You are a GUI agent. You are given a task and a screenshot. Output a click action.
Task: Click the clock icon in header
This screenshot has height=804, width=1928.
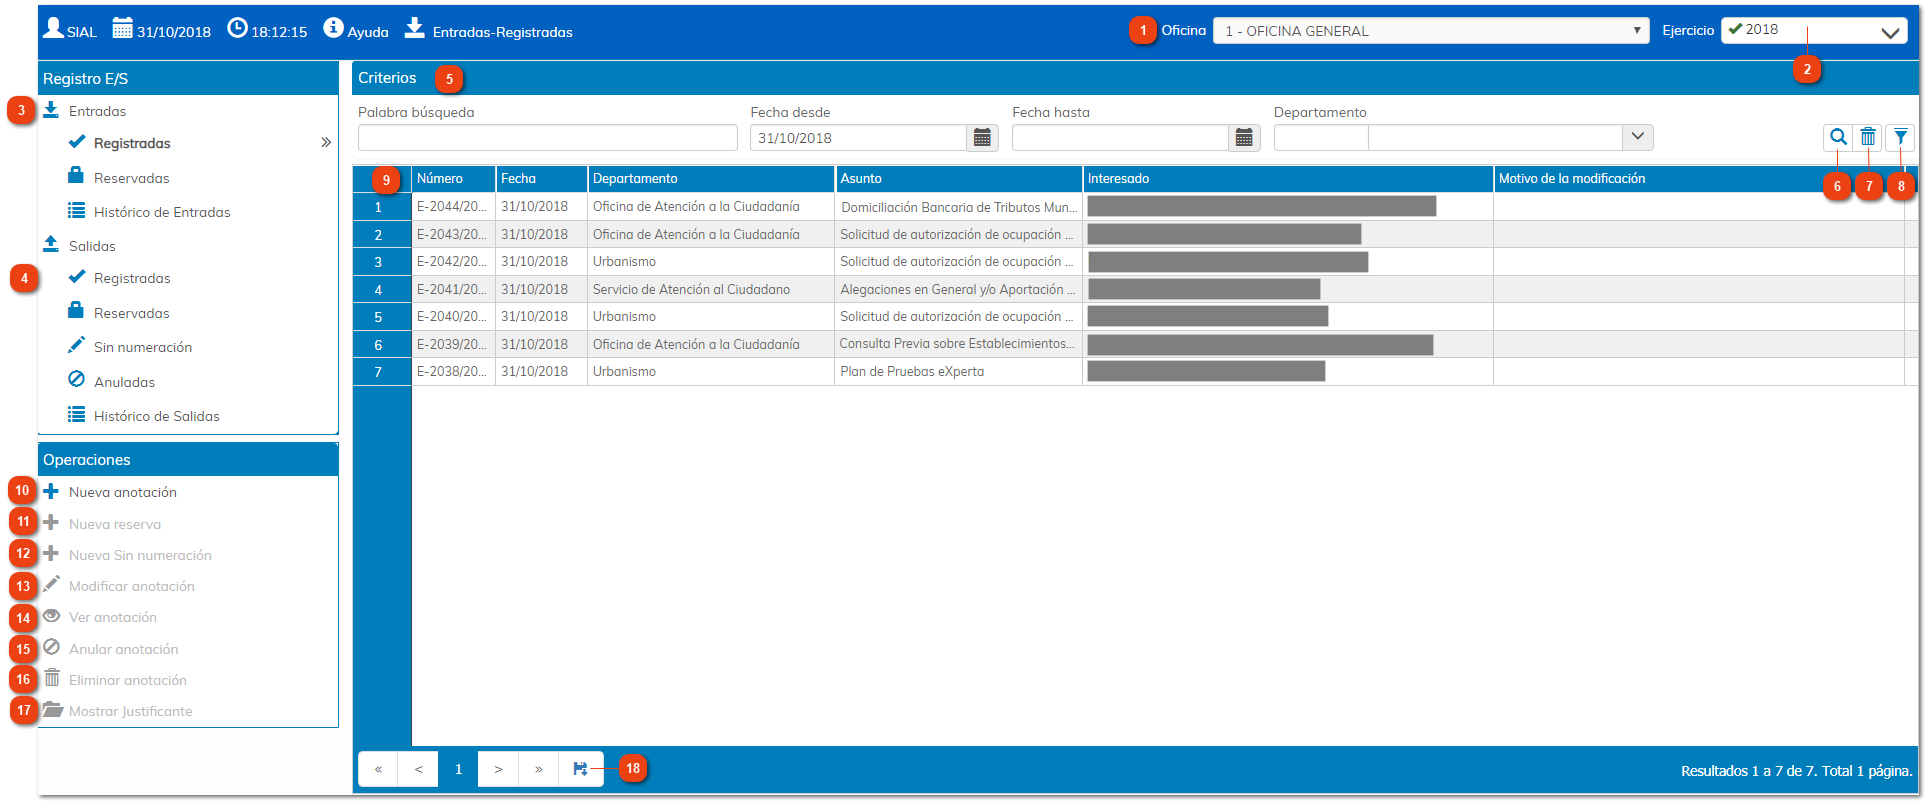pyautogui.click(x=237, y=28)
